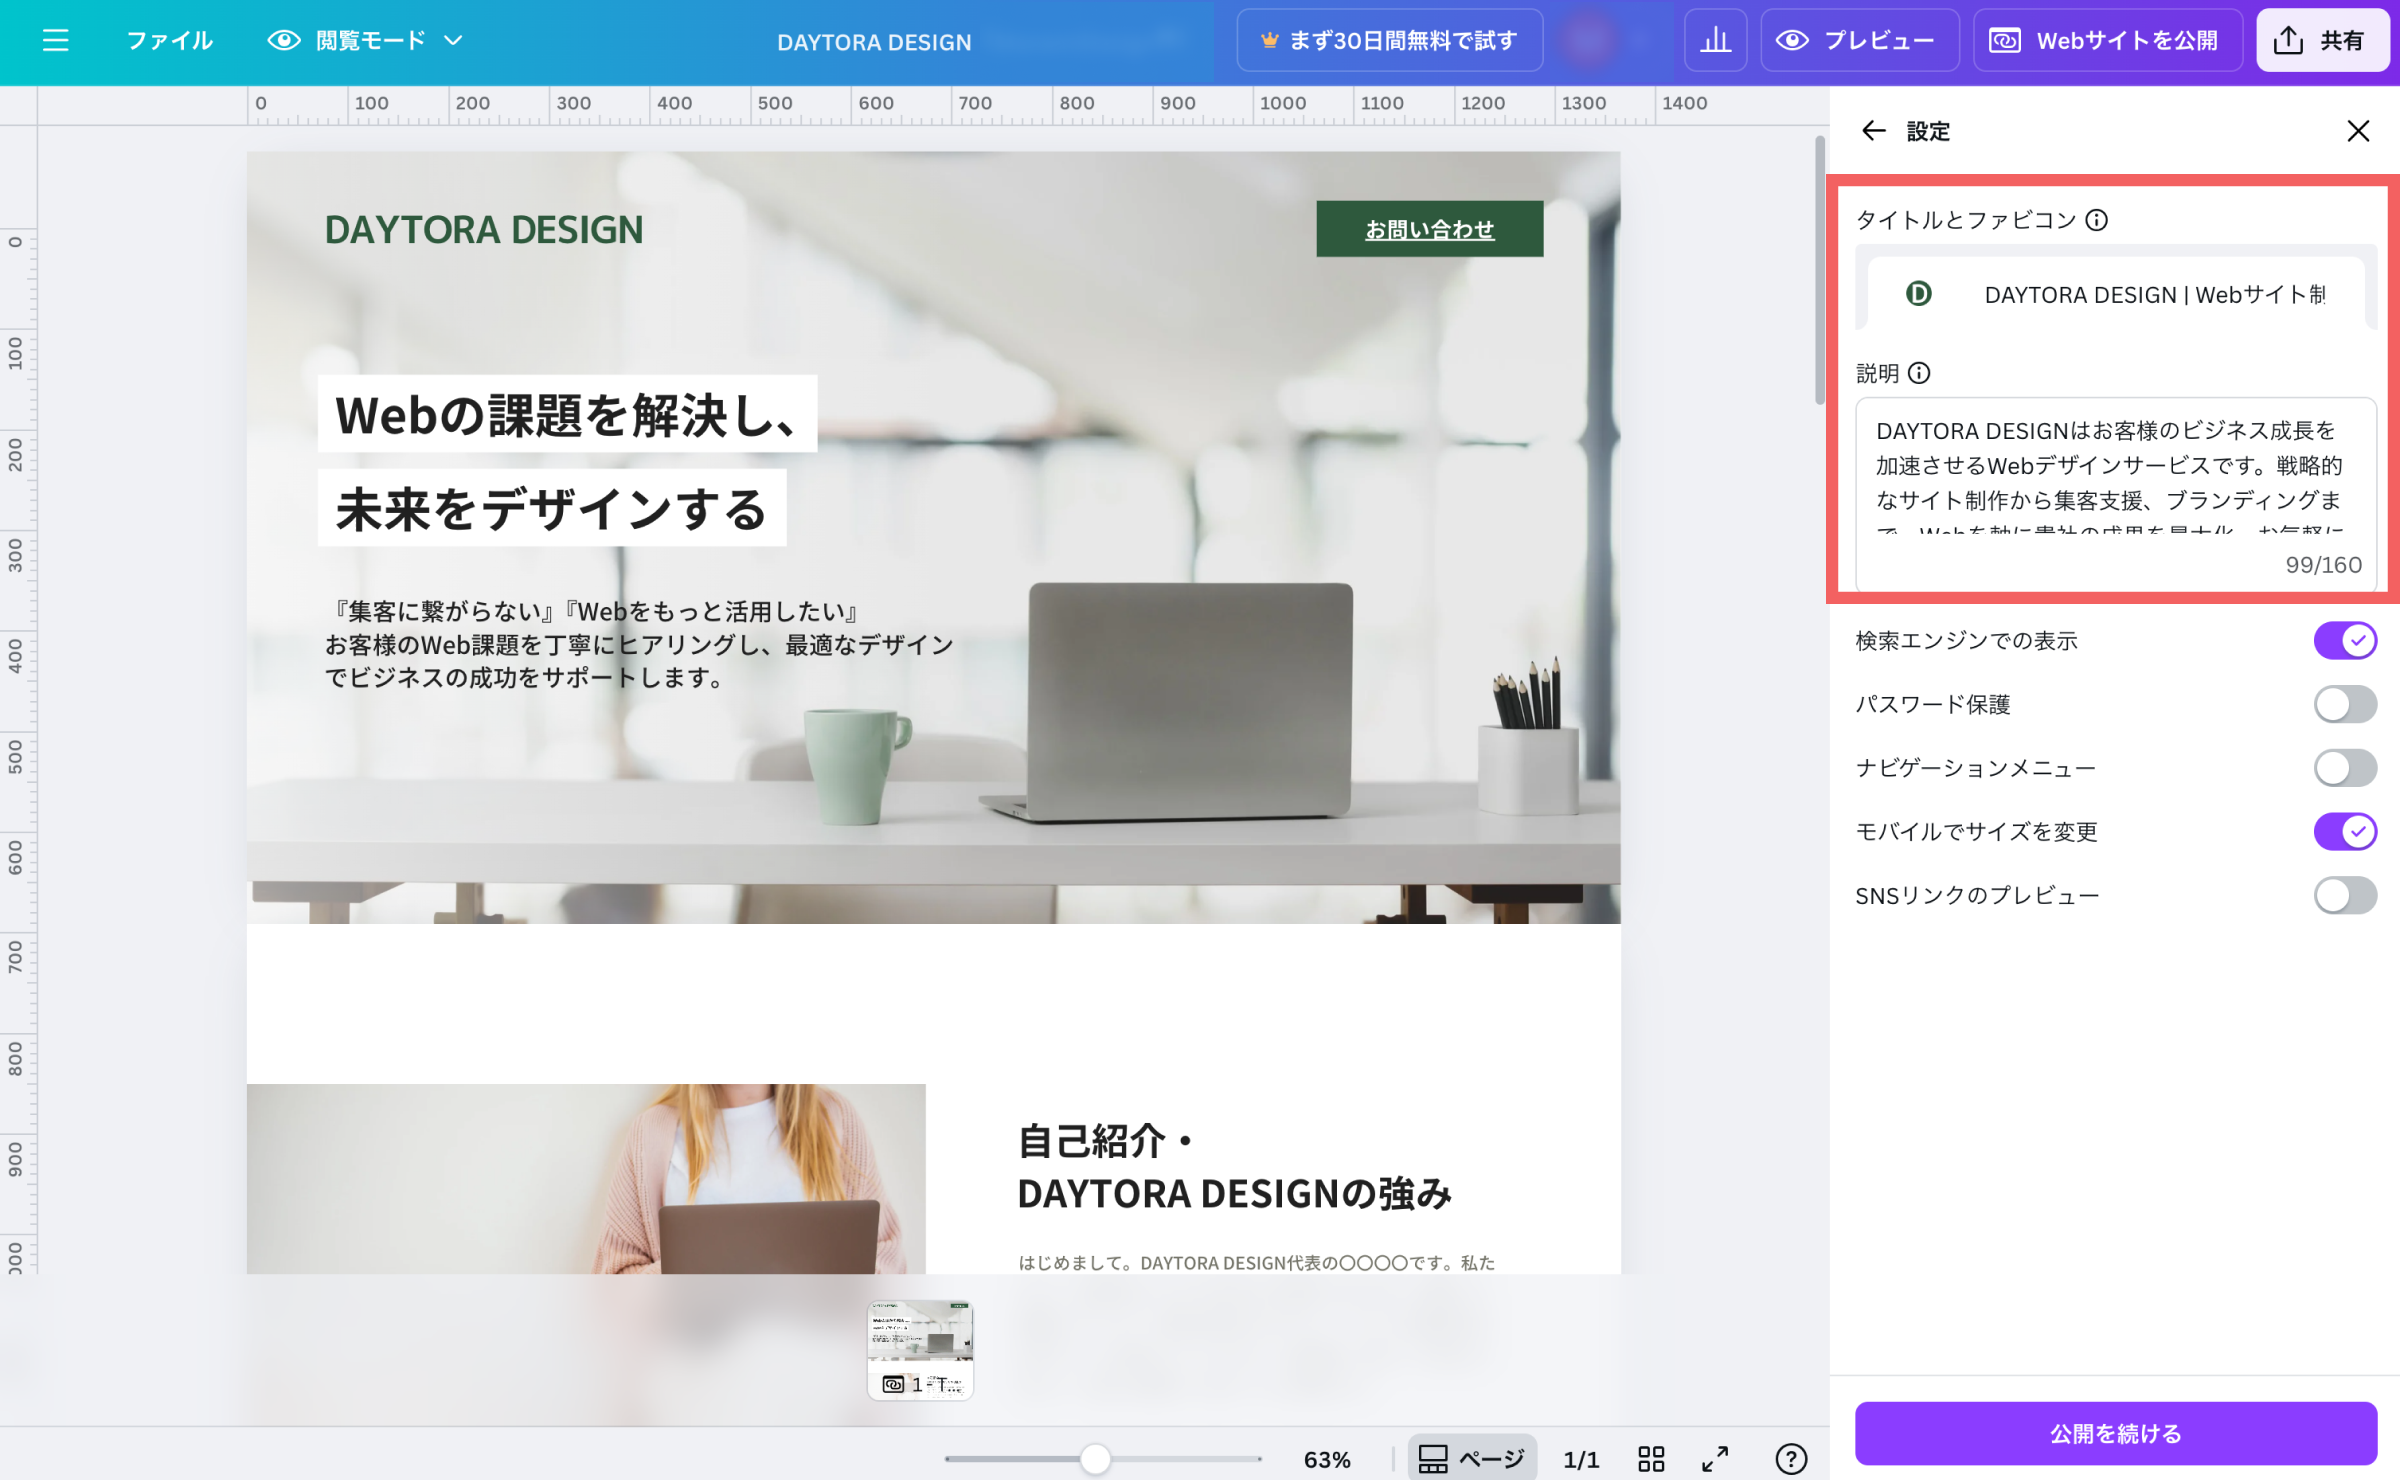The width and height of the screenshot is (2400, 1480).
Task: Click the eye icon in 閲覧モード
Action: [x=284, y=40]
